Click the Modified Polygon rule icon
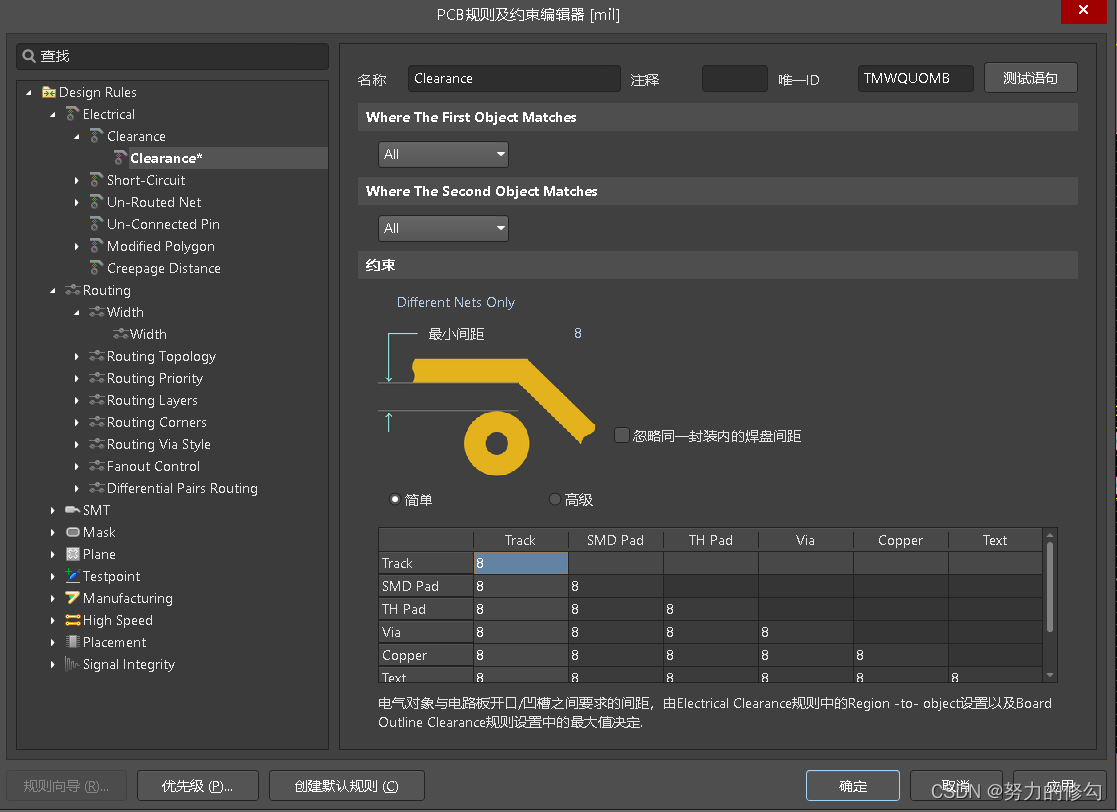 [x=96, y=246]
